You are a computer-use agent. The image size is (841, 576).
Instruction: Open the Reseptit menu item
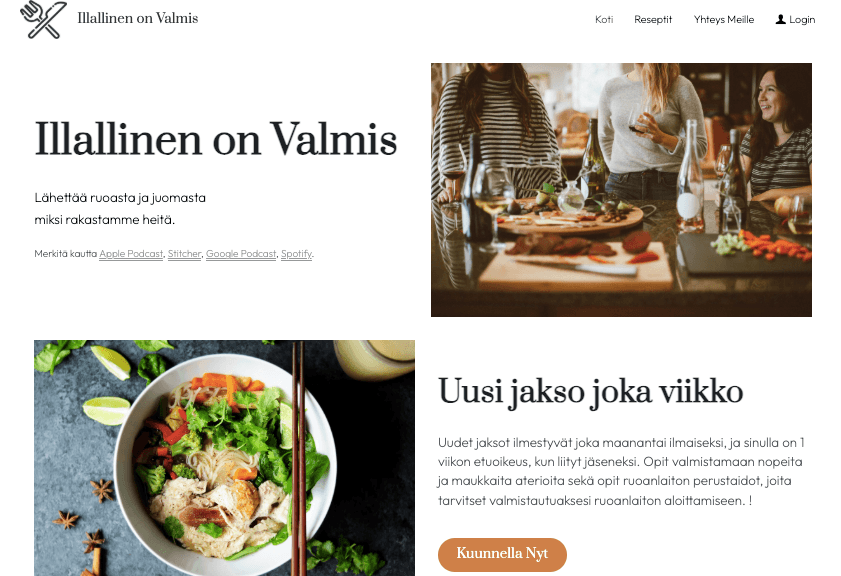pyautogui.click(x=653, y=19)
